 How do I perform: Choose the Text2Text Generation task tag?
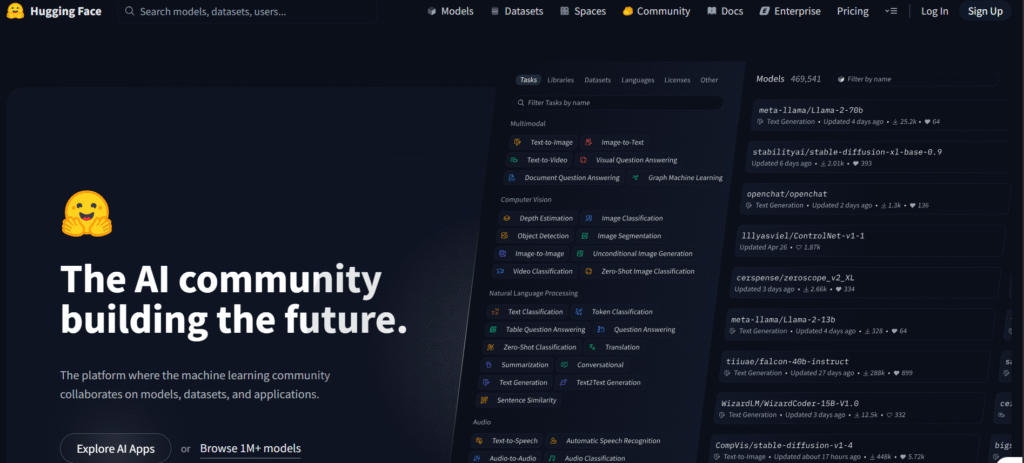[600, 383]
